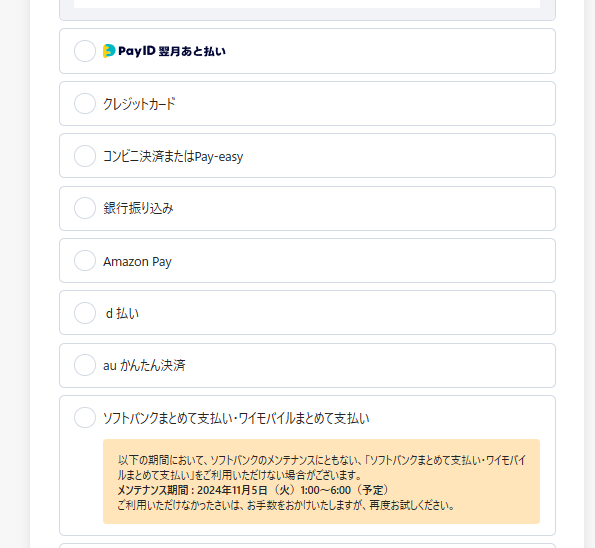Select the d 払い radio button
This screenshot has width=595, height=548.
tap(85, 313)
